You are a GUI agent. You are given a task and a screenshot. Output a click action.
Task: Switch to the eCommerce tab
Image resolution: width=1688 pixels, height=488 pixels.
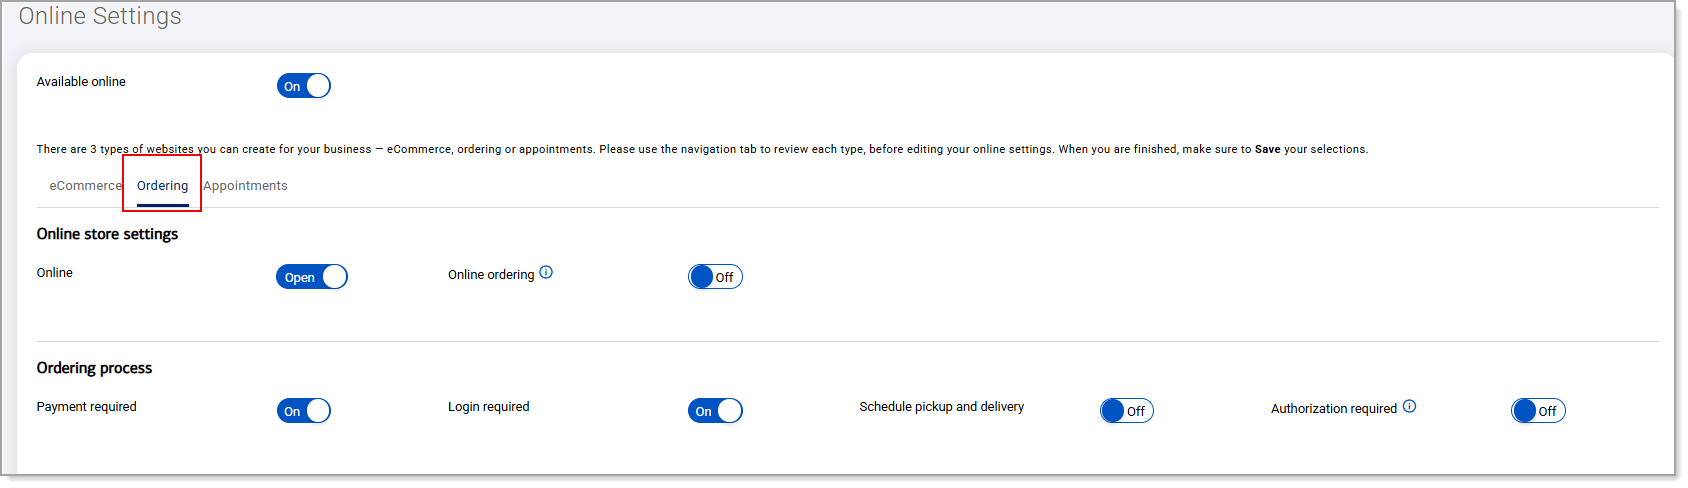[x=85, y=186]
